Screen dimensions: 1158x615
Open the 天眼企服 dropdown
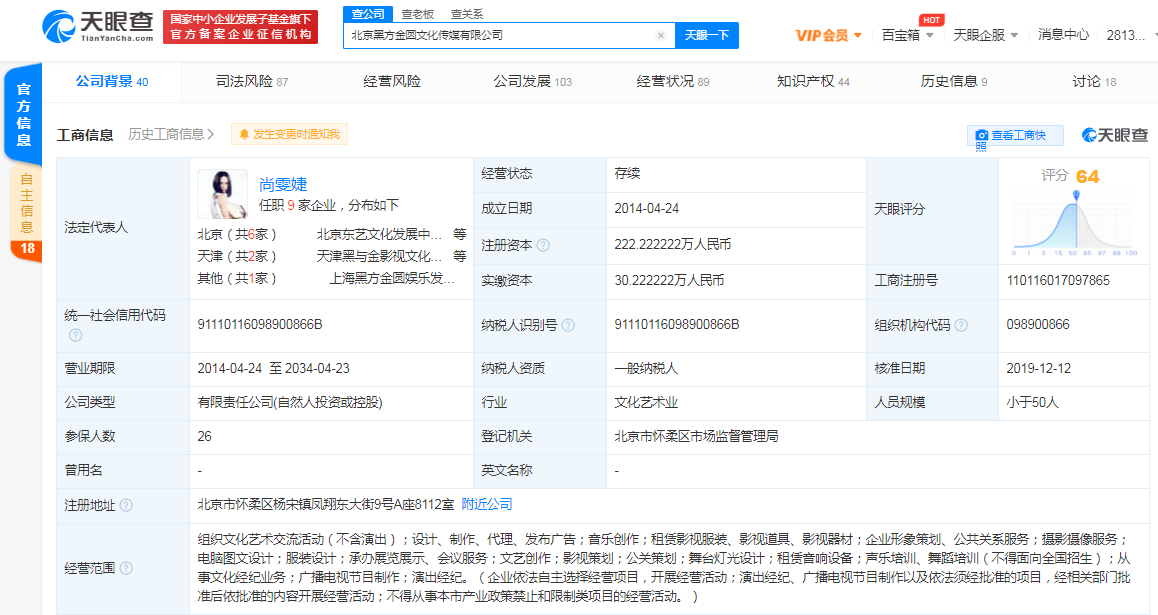(x=986, y=35)
